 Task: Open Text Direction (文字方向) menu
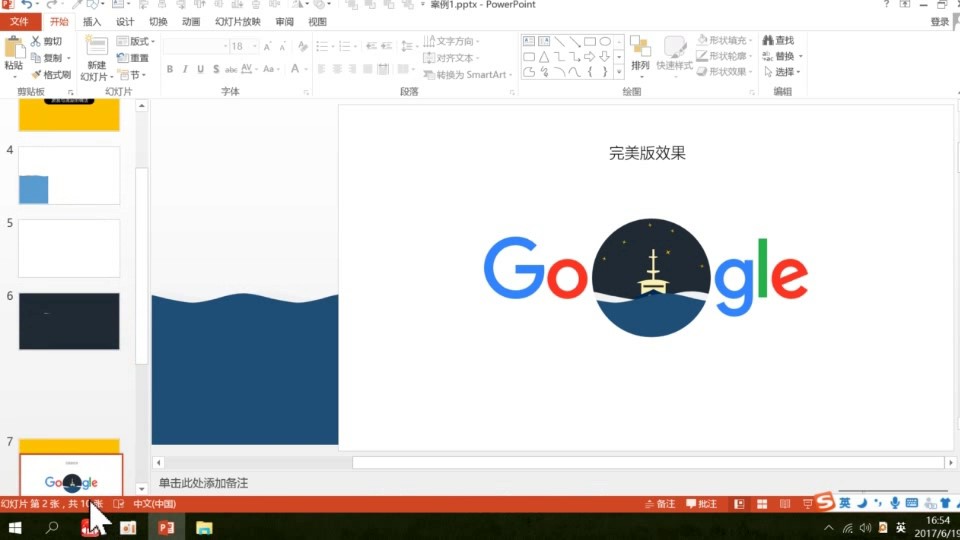click(451, 41)
